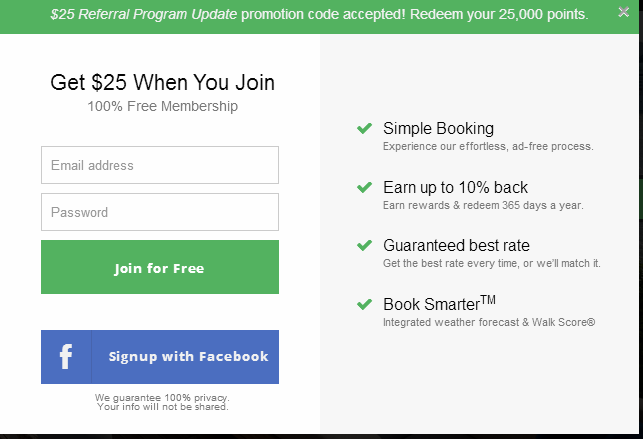Click the Facebook "f" logo icon
This screenshot has width=643, height=439.
[66, 357]
